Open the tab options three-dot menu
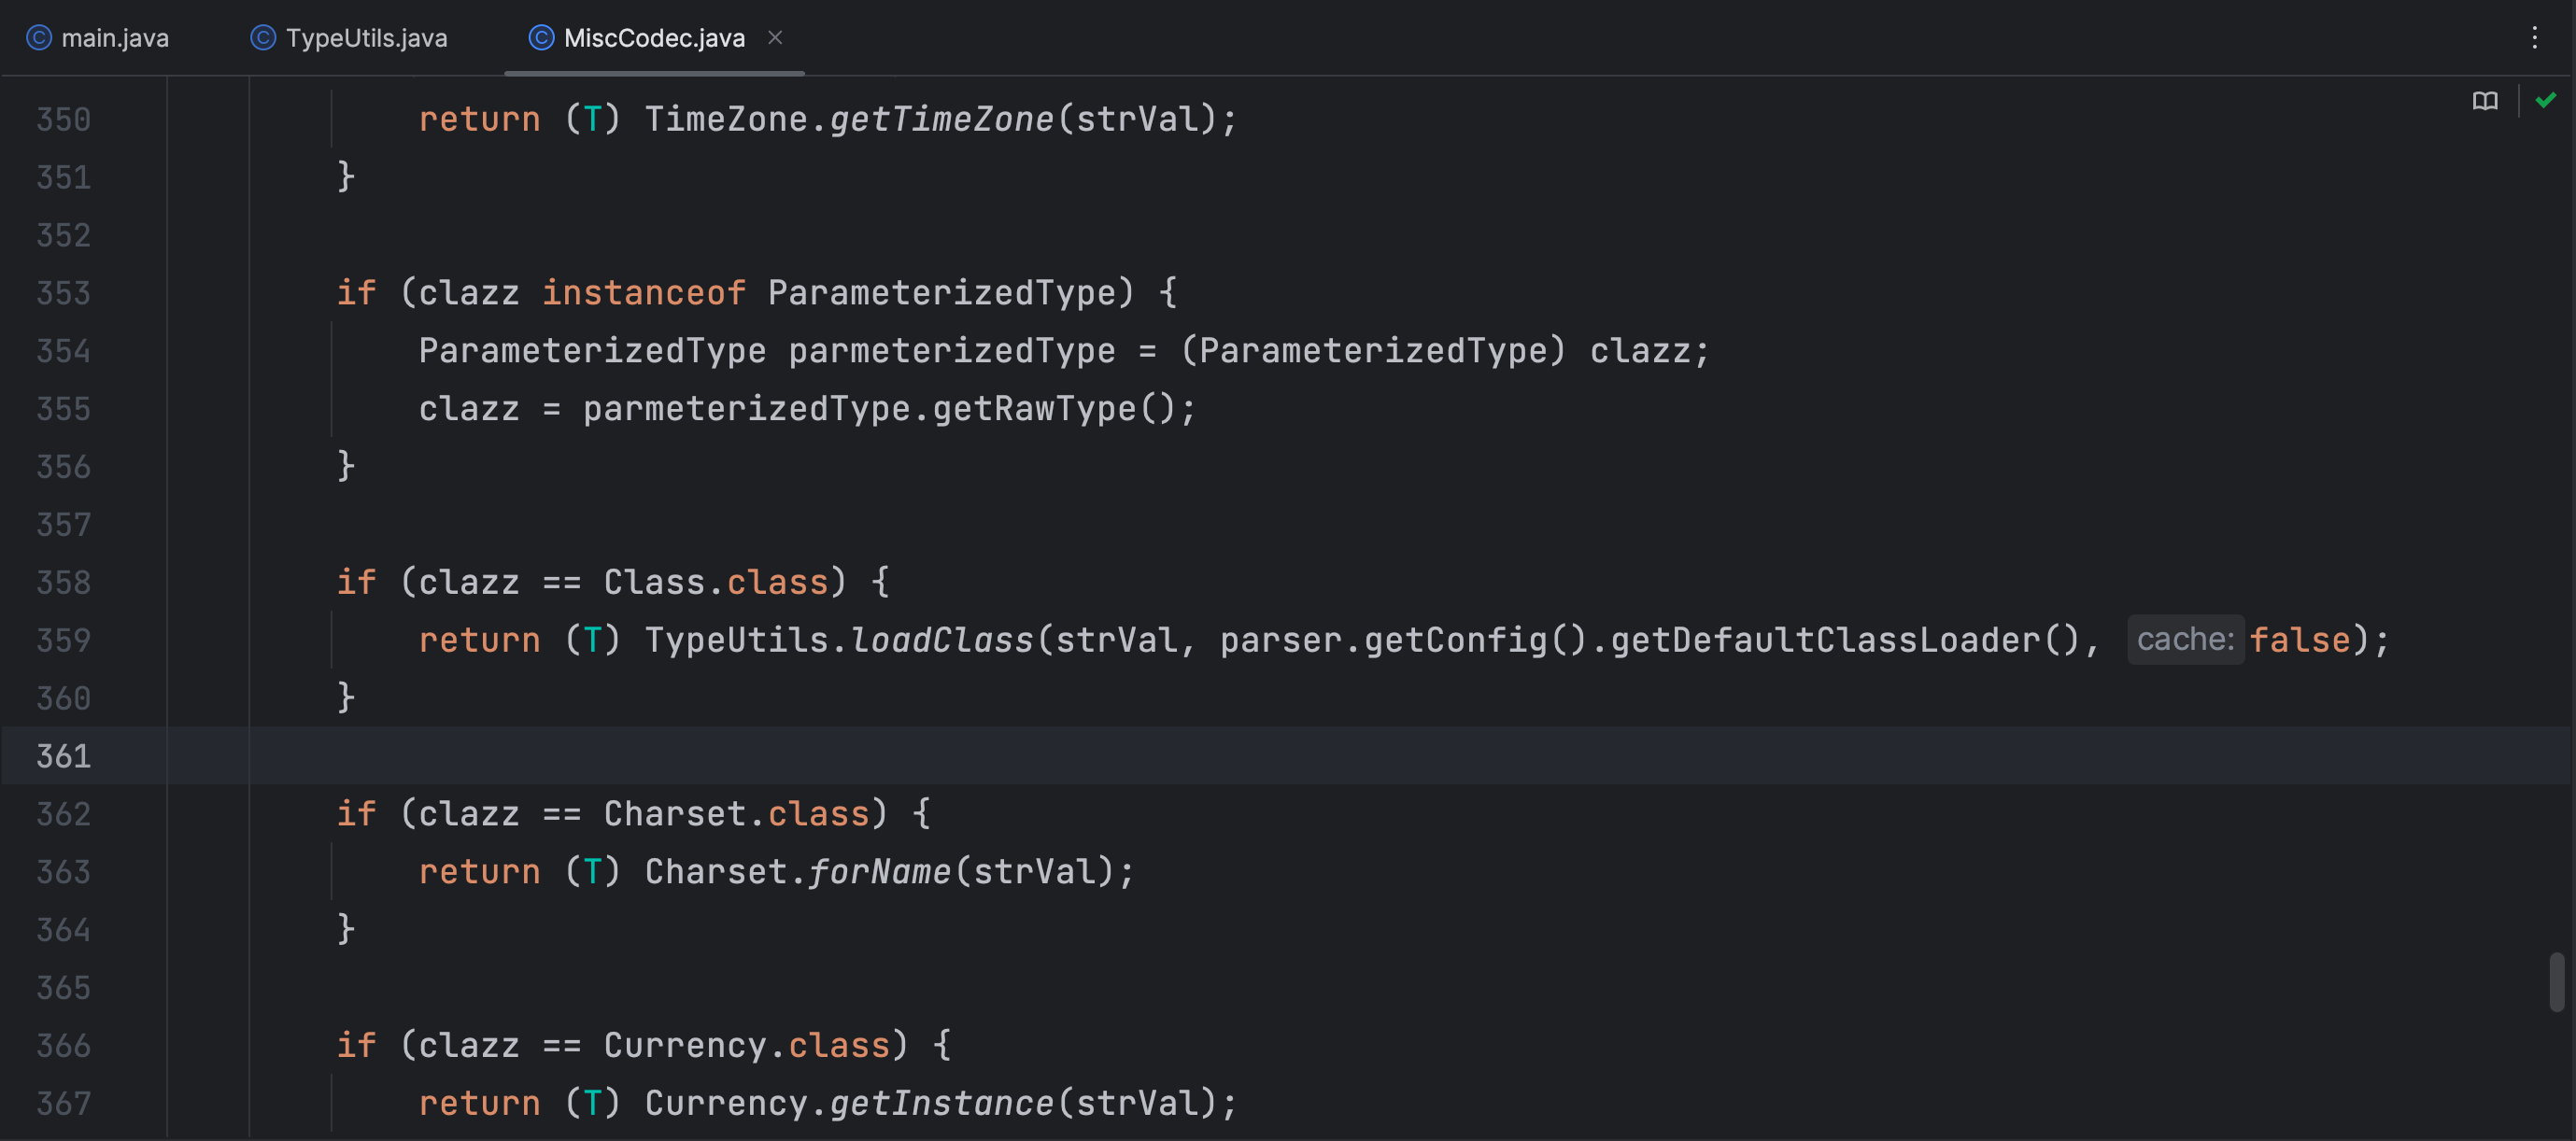 pyautogui.click(x=2534, y=38)
